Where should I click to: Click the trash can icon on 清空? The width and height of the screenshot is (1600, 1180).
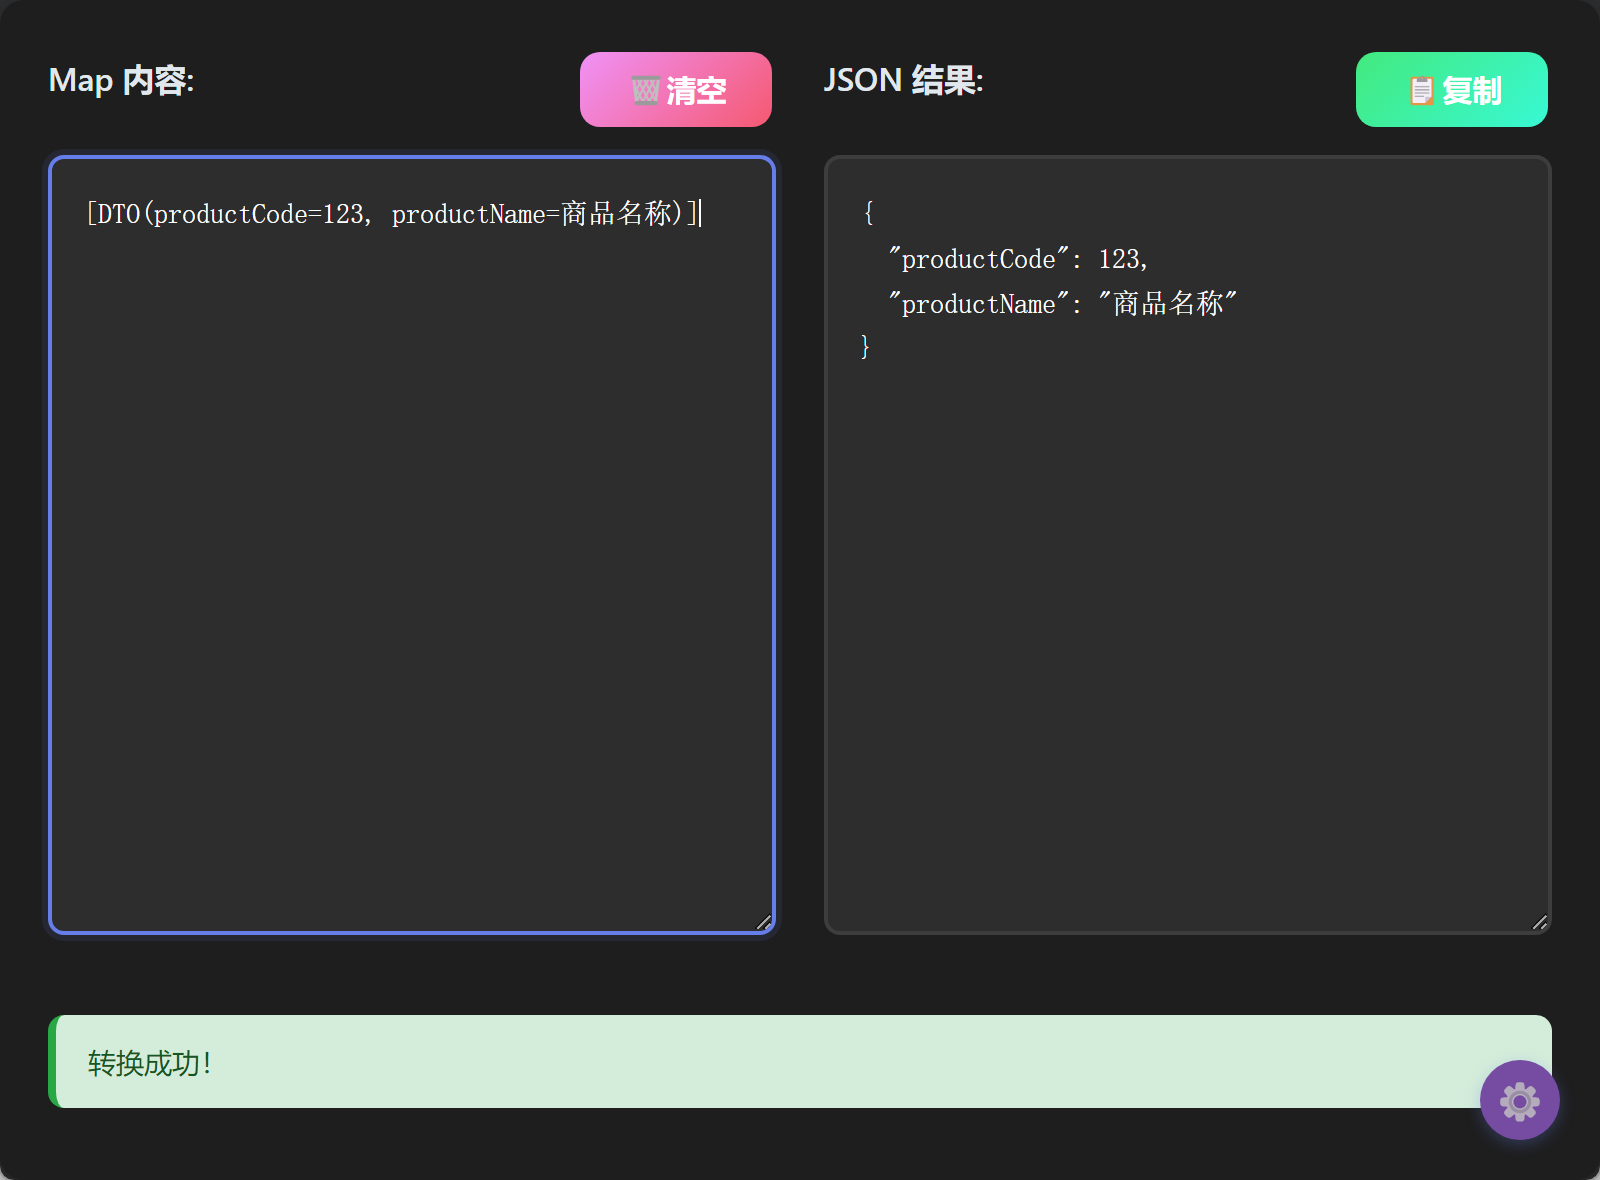[x=645, y=91]
